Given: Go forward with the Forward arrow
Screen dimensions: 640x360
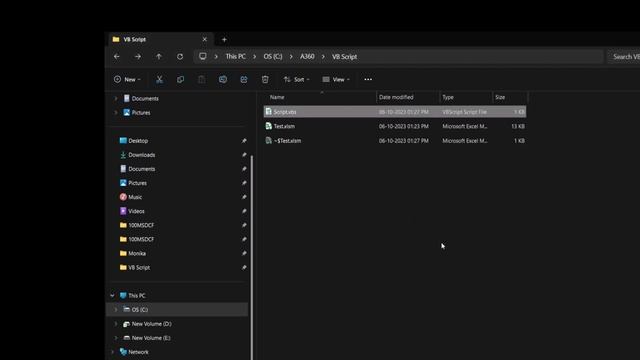Looking at the screenshot, I should click(138, 57).
